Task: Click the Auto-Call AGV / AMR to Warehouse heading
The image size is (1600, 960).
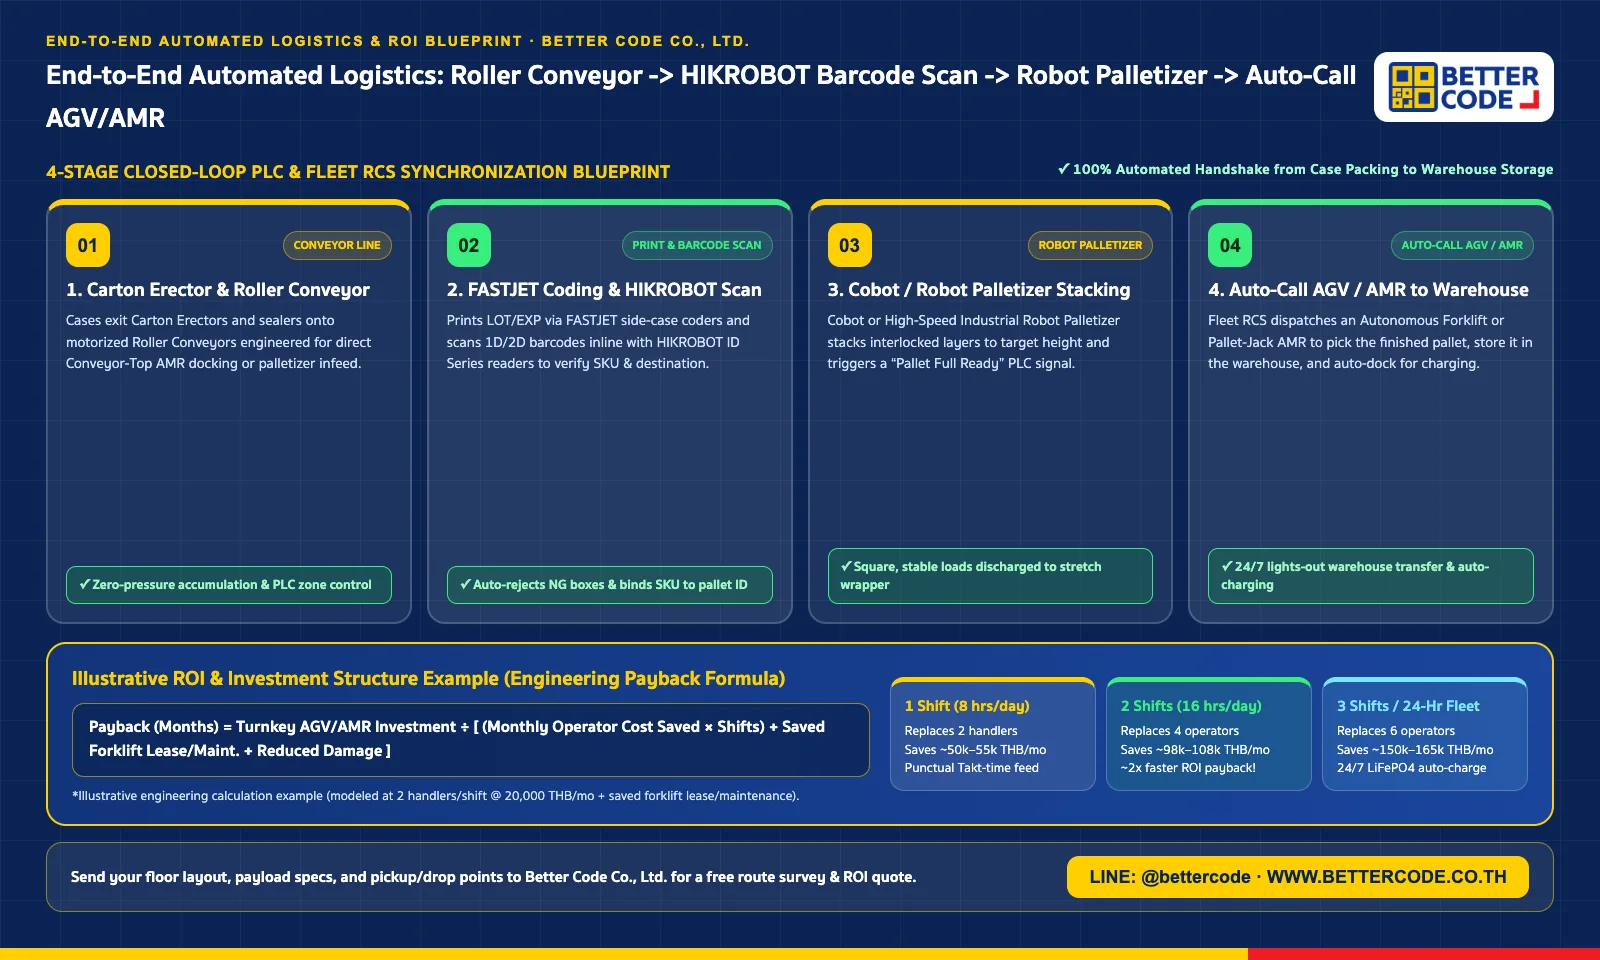Action: tap(1368, 290)
